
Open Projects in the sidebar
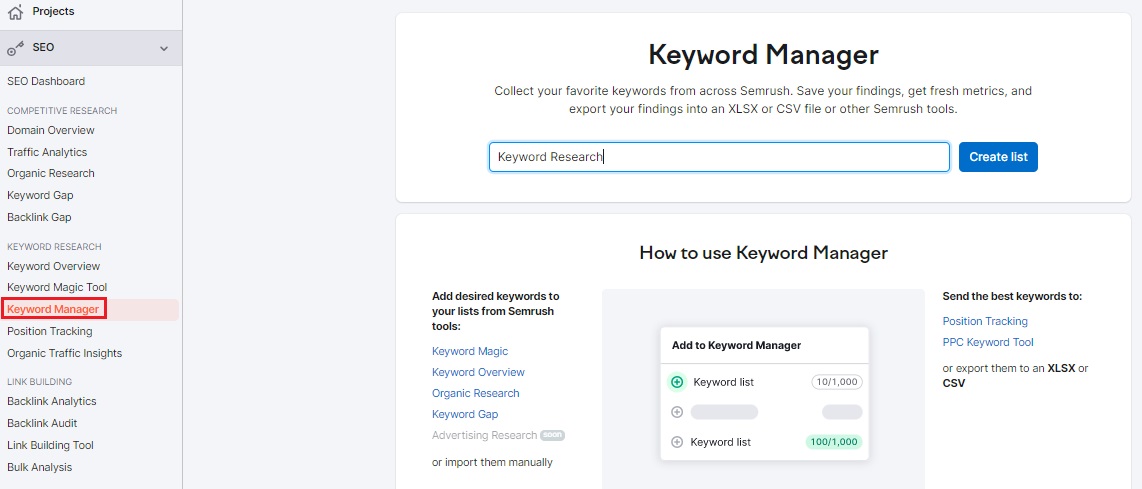[53, 12]
